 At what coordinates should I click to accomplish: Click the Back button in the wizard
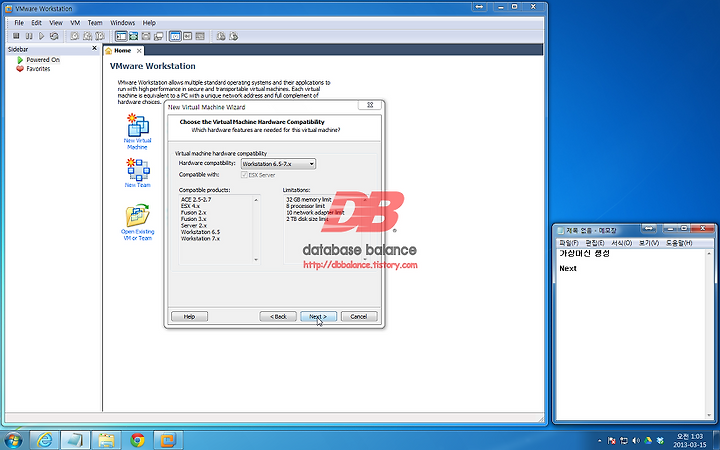pyautogui.click(x=278, y=316)
